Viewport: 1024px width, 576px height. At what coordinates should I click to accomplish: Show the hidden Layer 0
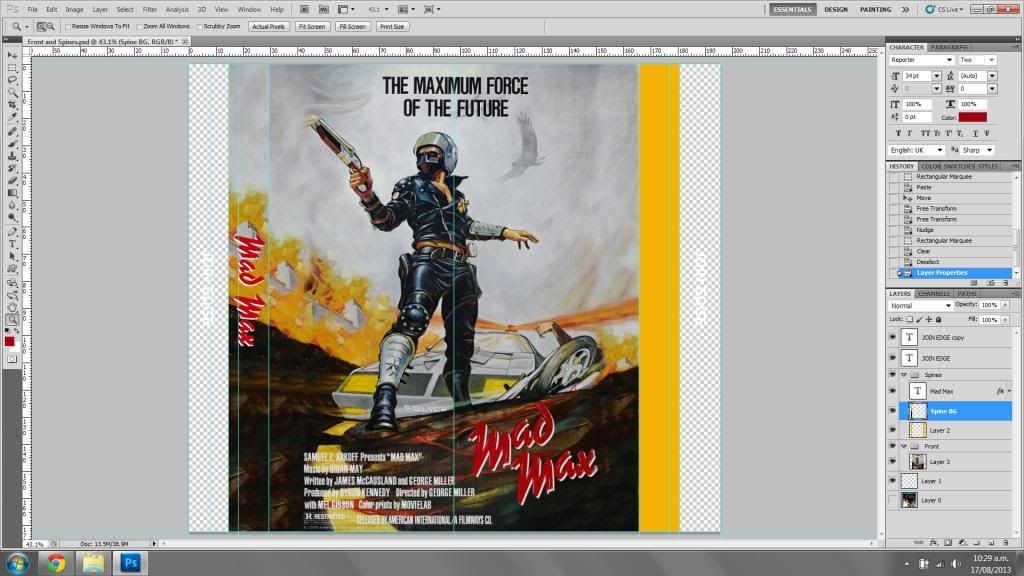click(x=893, y=500)
